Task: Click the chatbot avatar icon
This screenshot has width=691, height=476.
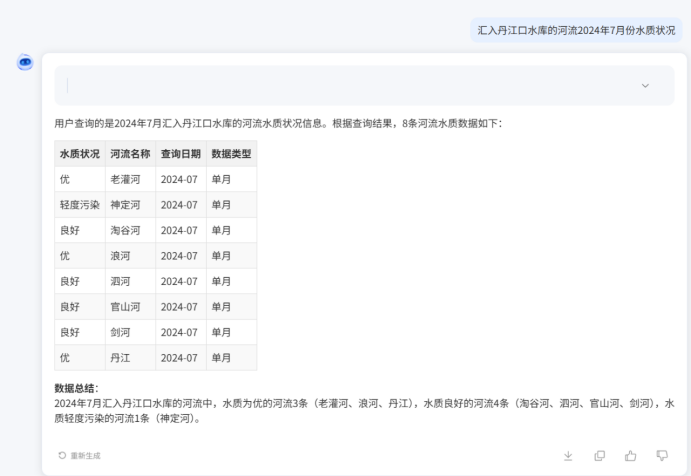Action: click(25, 62)
